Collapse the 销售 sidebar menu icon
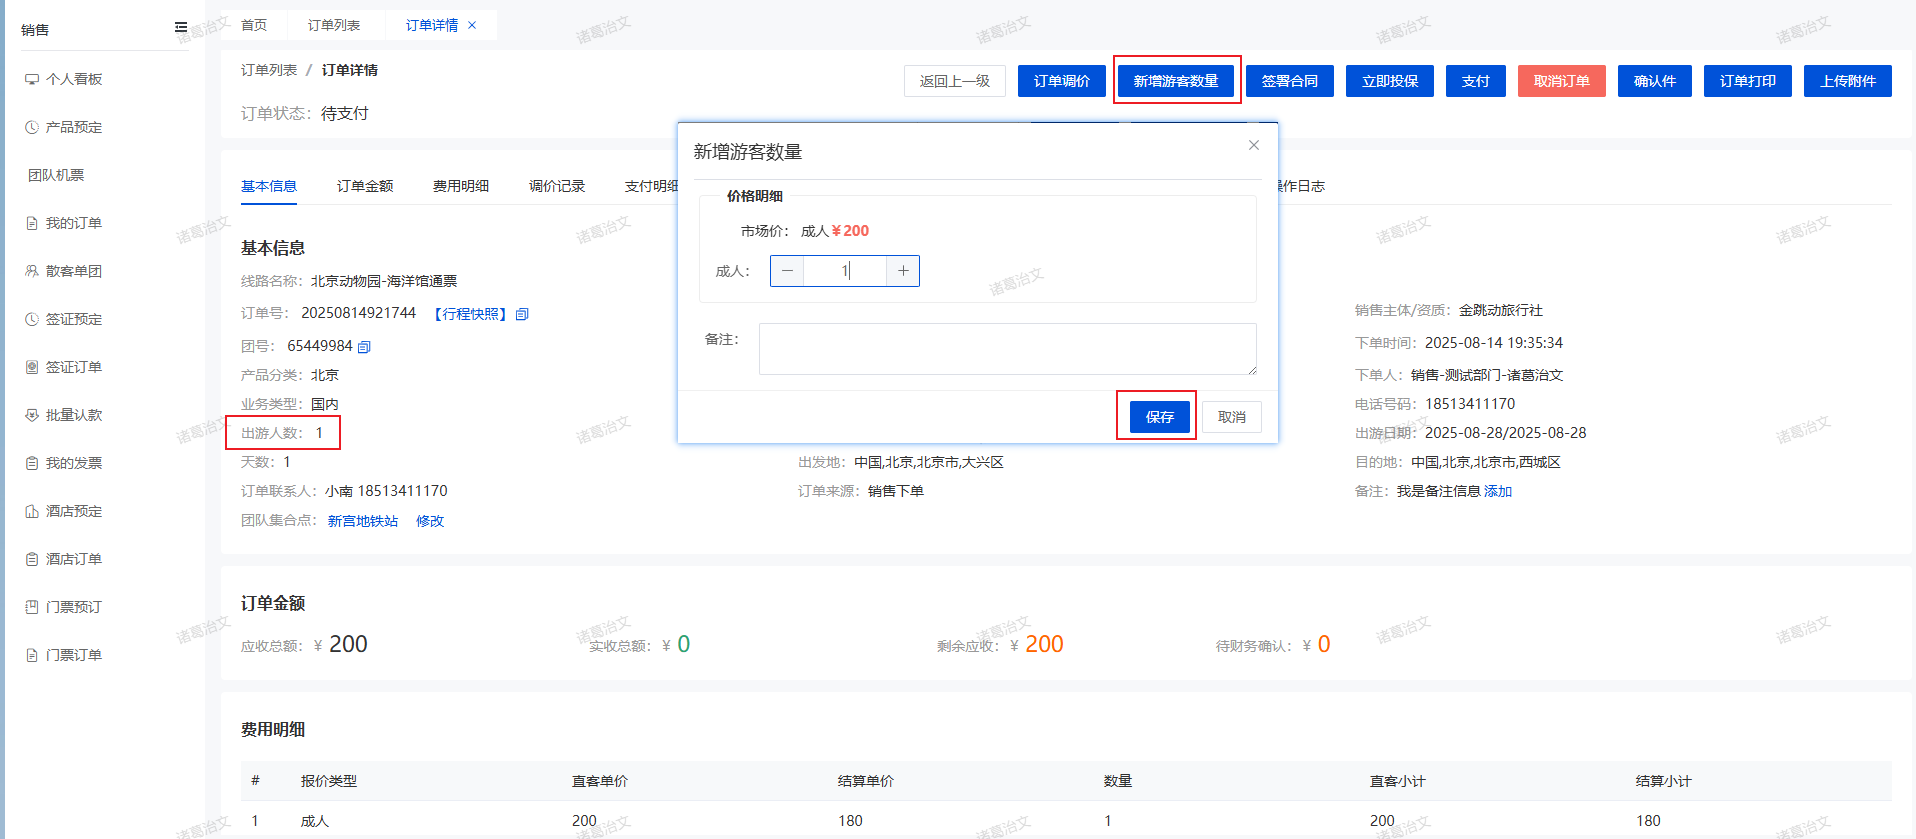Image resolution: width=1916 pixels, height=839 pixels. tap(181, 28)
